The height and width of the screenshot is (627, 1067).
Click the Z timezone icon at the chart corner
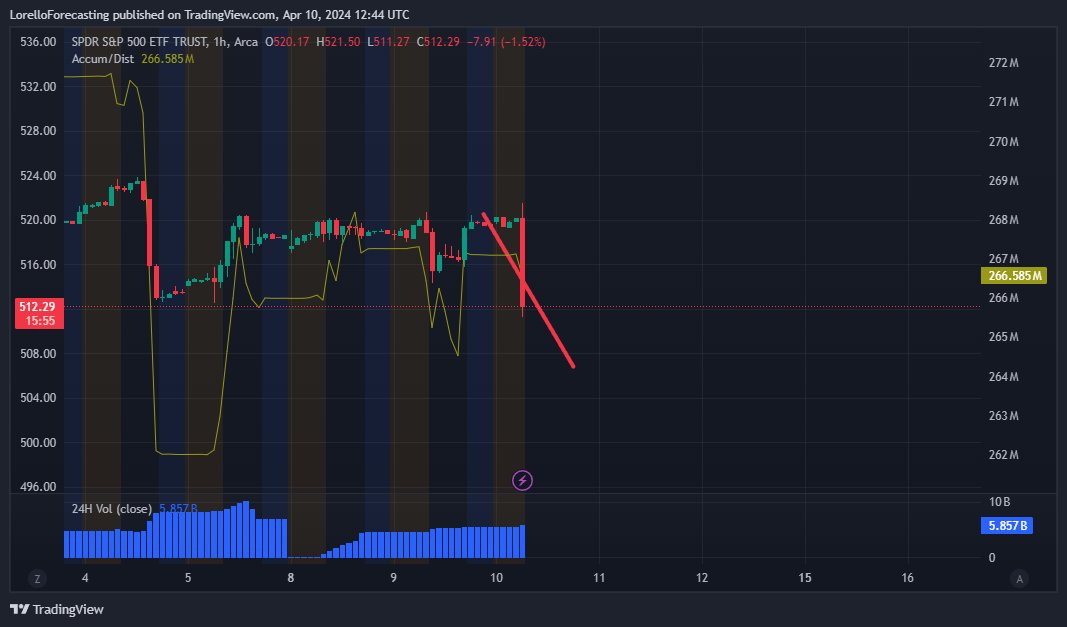[x=37, y=579]
